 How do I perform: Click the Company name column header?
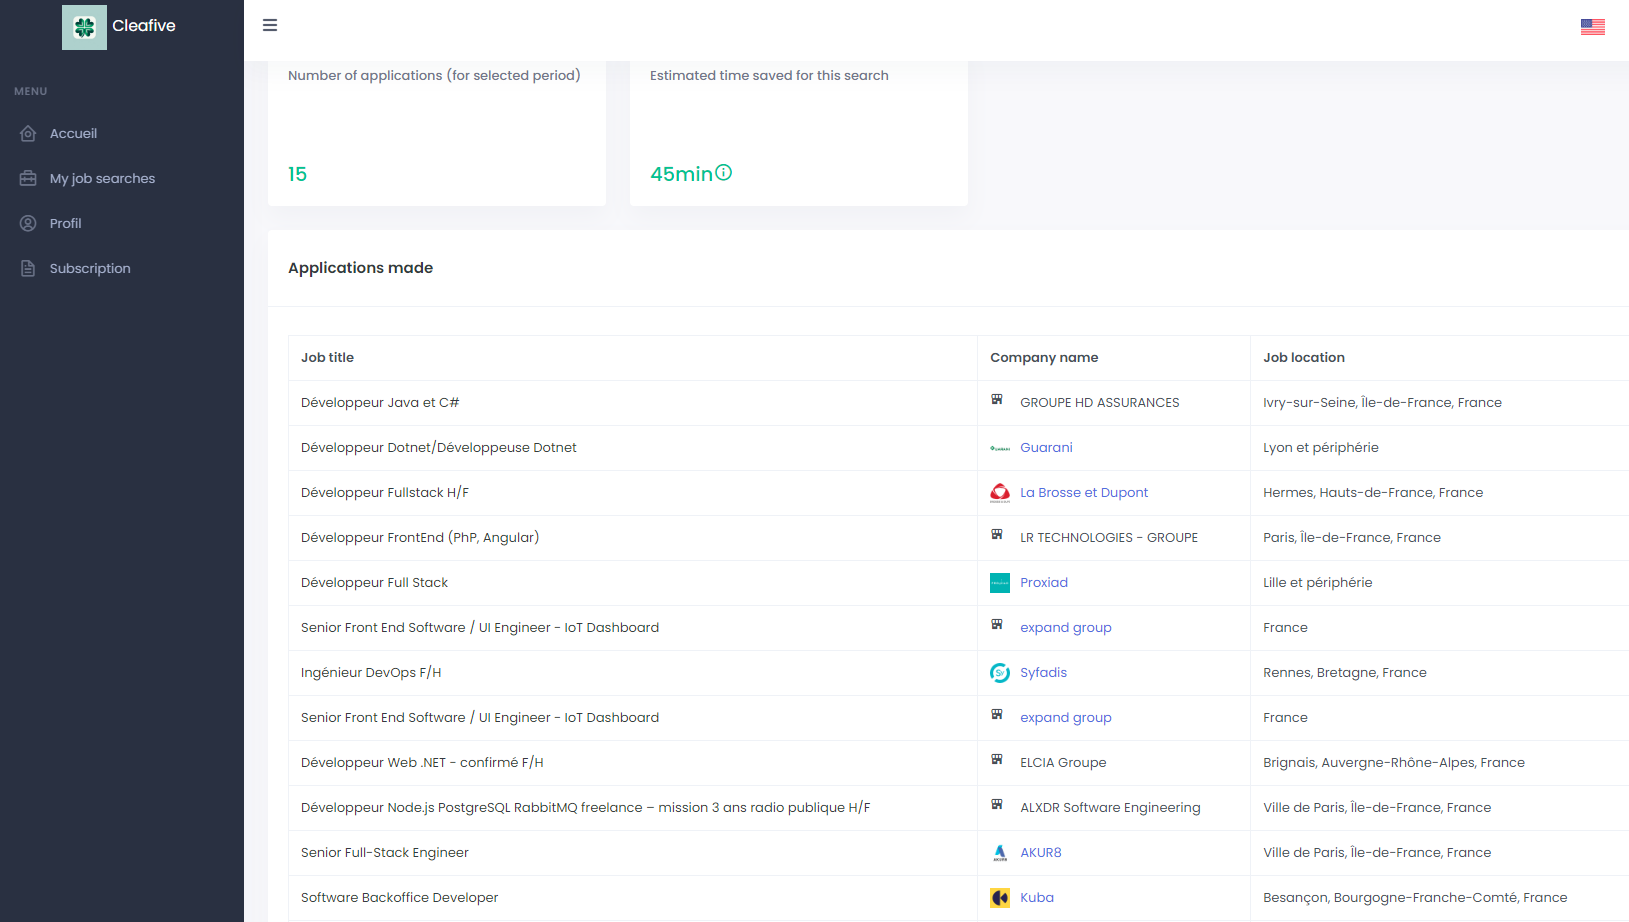point(1044,358)
